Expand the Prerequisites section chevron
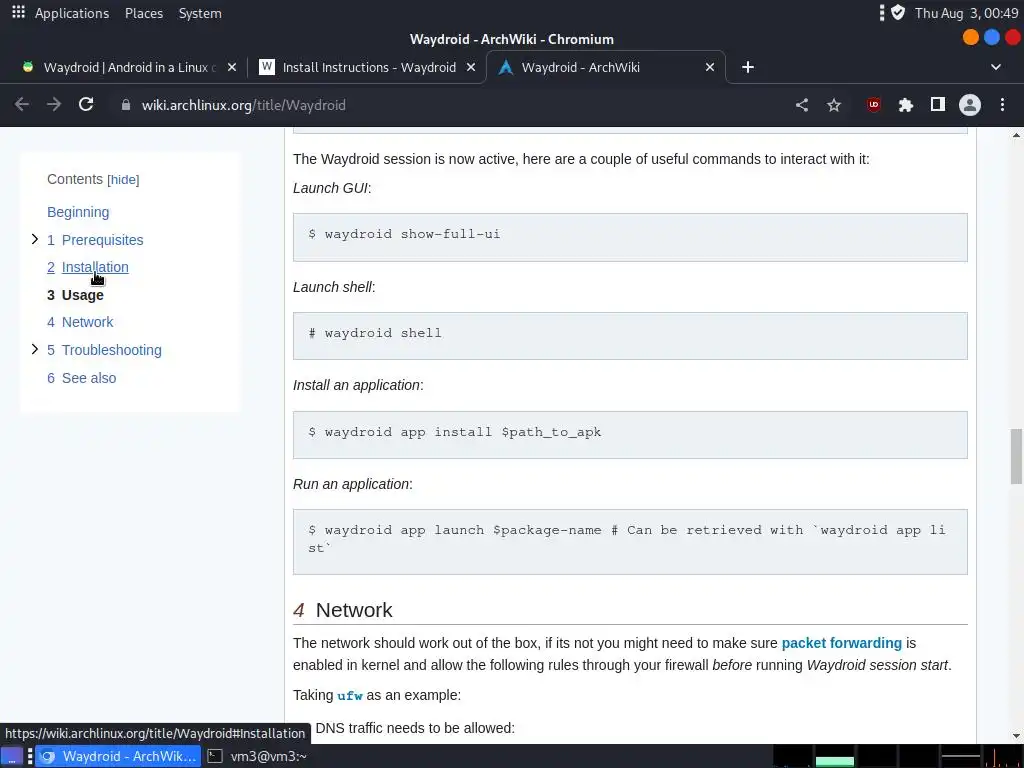Viewport: 1024px width, 768px height. coord(35,240)
